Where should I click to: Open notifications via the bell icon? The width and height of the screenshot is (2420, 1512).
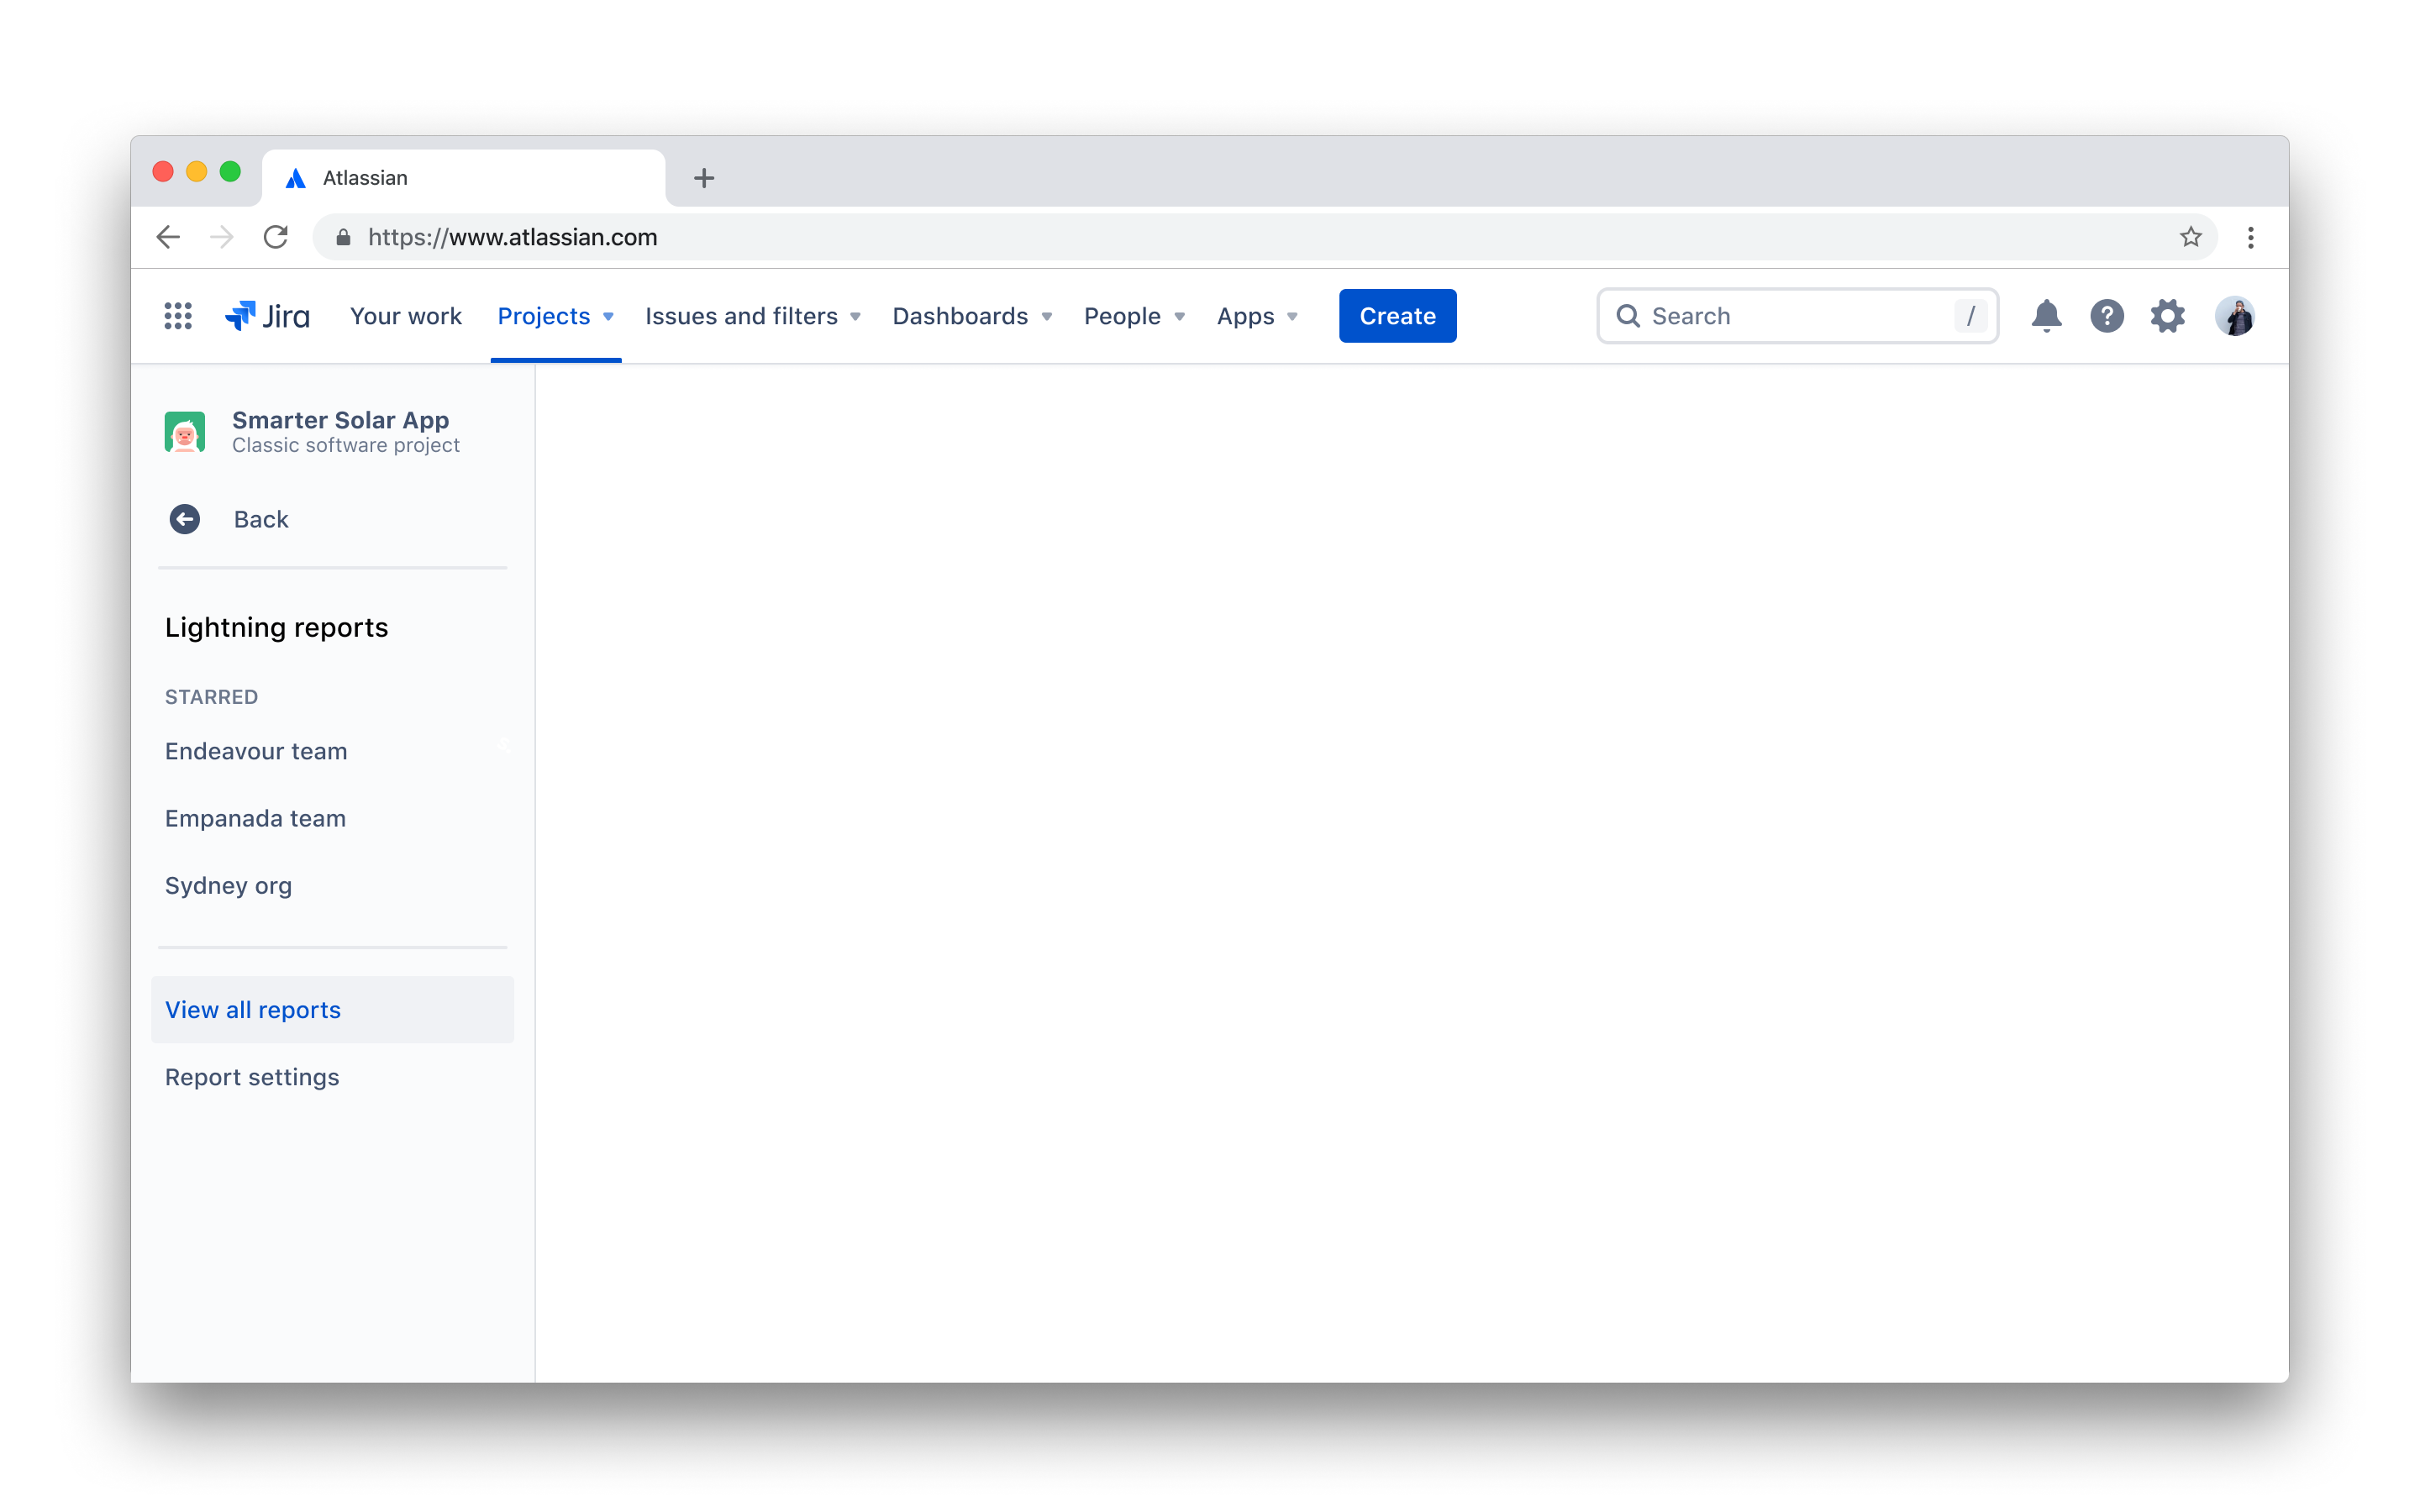(x=2046, y=316)
